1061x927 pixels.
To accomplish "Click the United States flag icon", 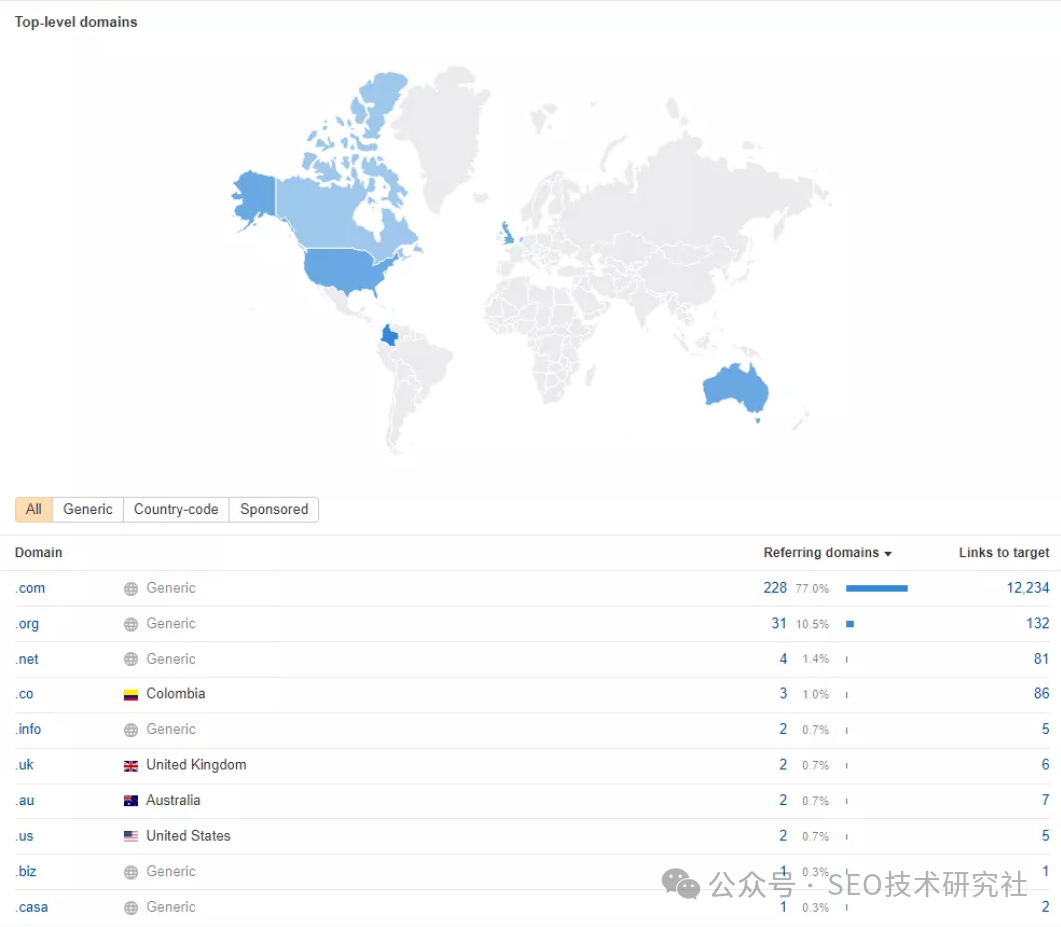I will [x=131, y=836].
